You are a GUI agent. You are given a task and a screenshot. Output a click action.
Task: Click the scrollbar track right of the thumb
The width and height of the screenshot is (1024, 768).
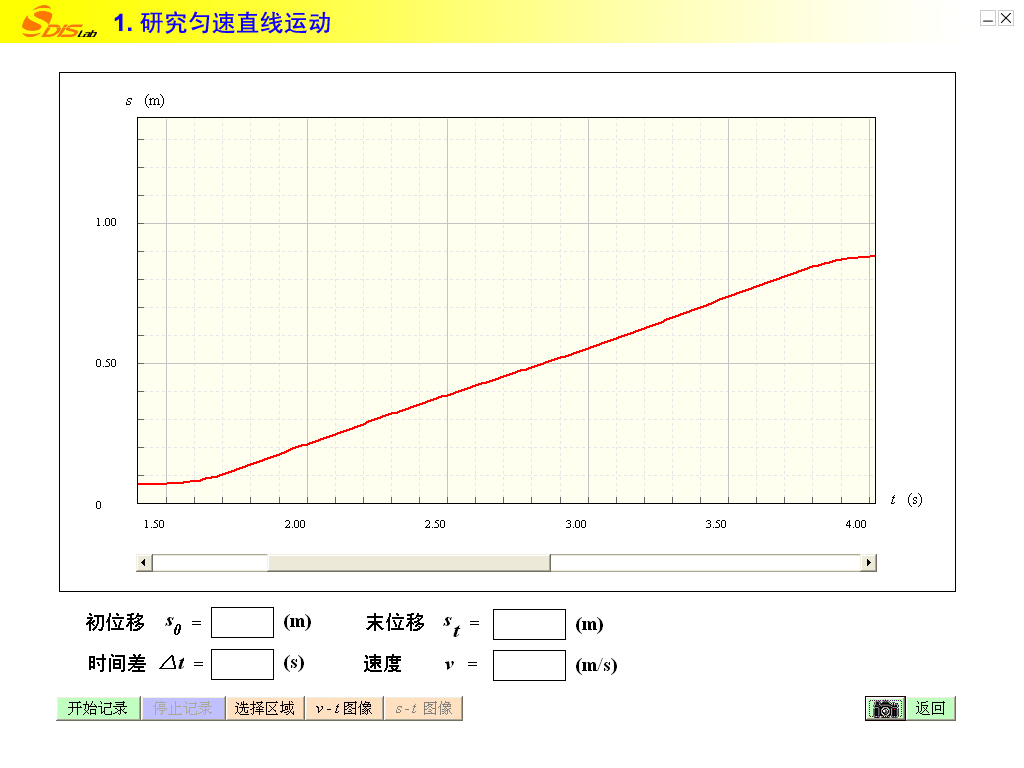click(x=705, y=563)
